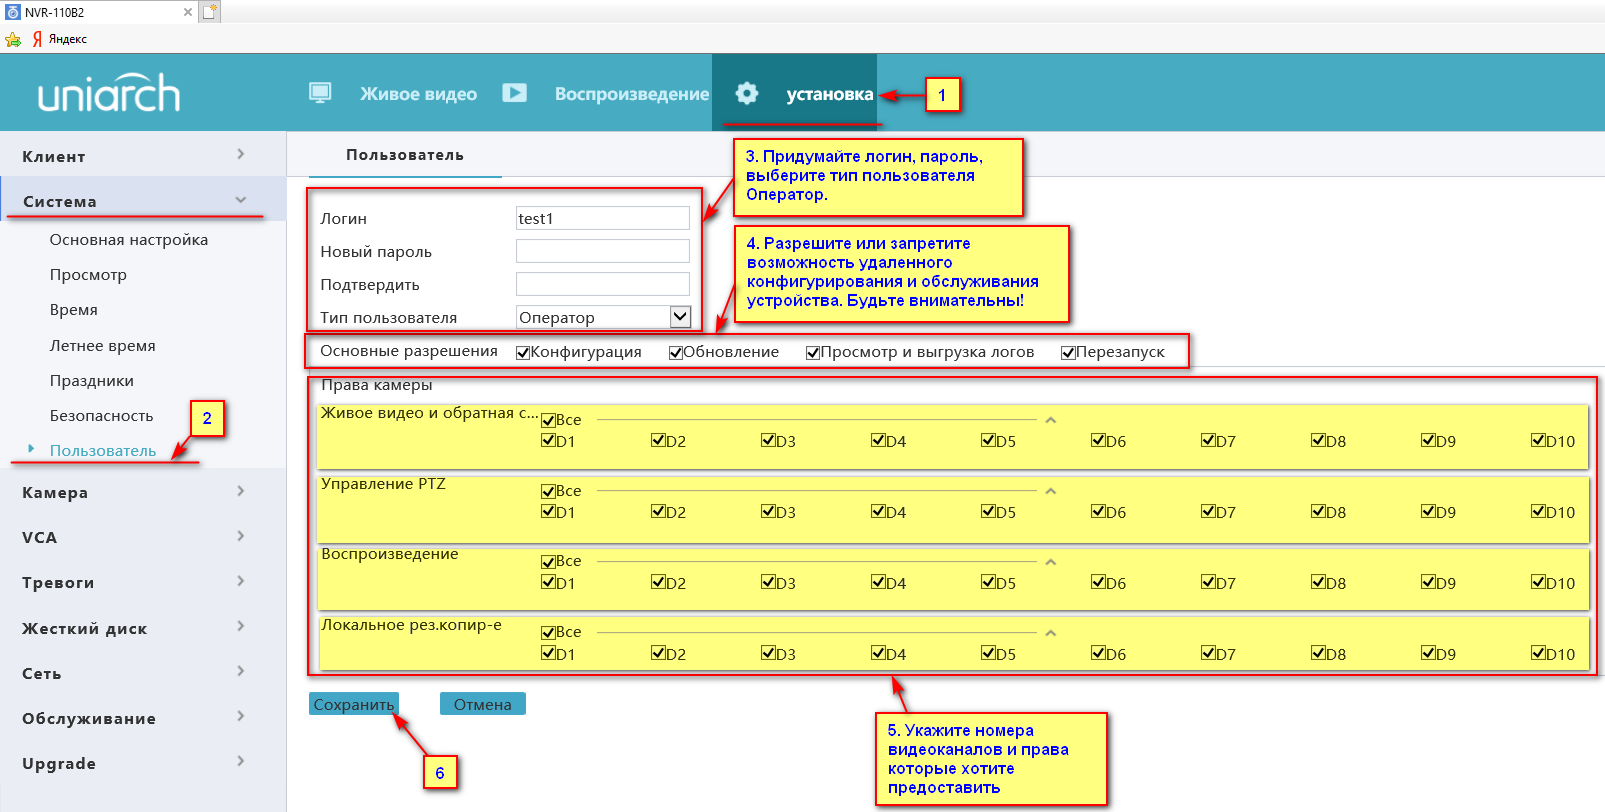This screenshot has height=812, width=1605.
Task: Expand the Обслуживание menu section
Action: click(142, 717)
